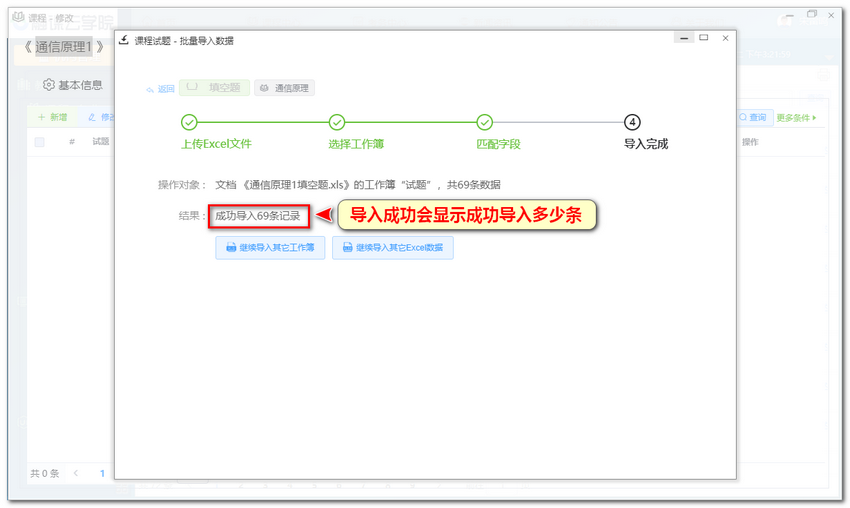Viewport: 850px width, 508px height.
Task: Click 通信原理1 course title in background
Action: [x=63, y=47]
